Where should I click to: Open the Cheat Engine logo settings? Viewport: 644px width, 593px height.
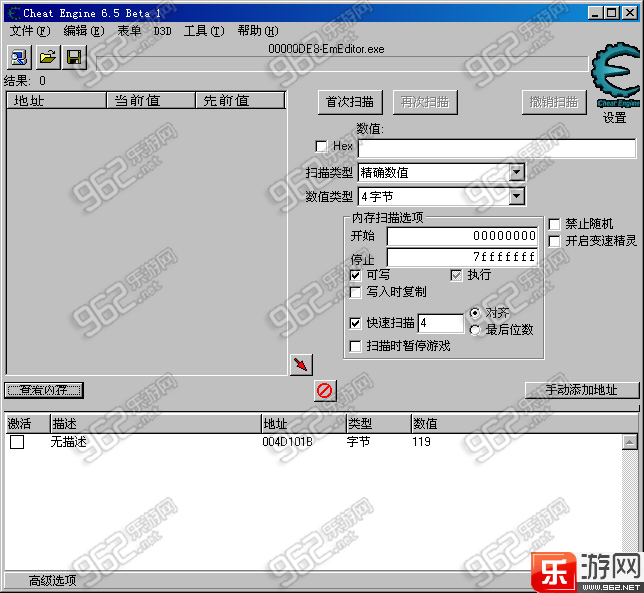click(x=615, y=75)
